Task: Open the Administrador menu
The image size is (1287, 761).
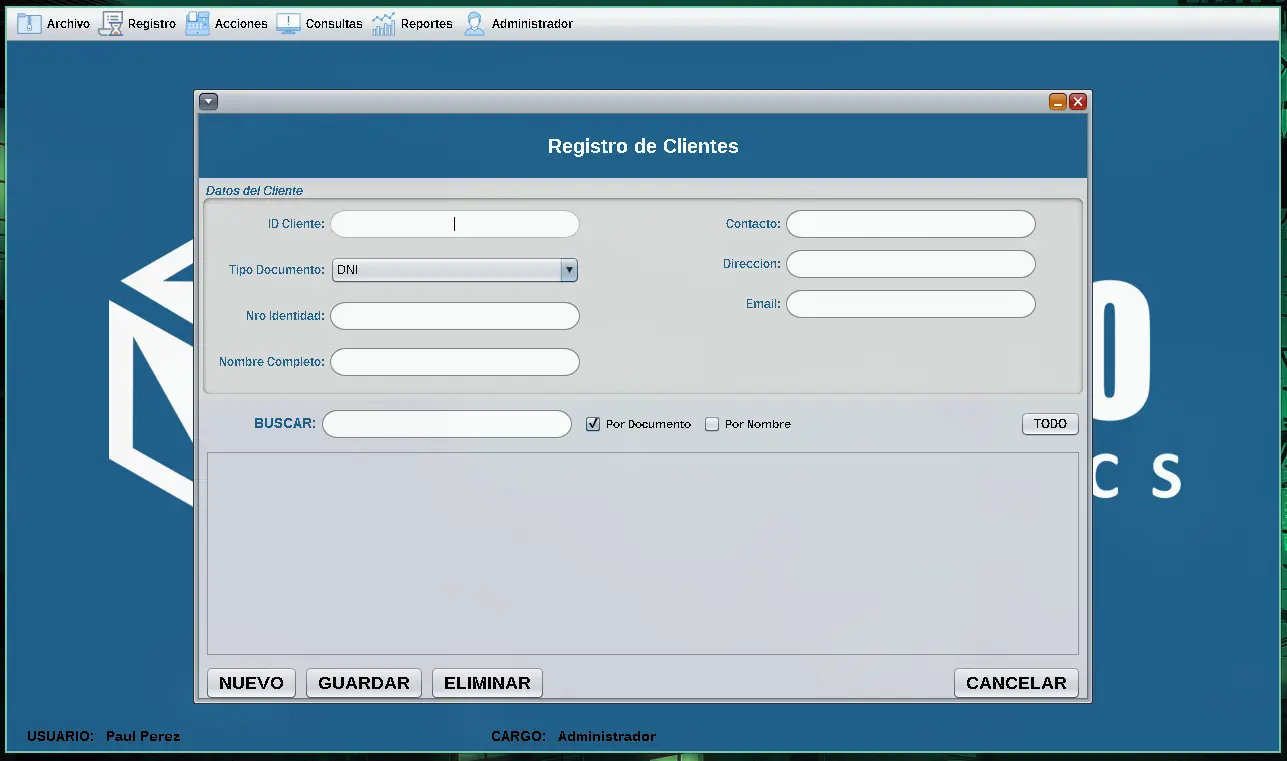Action: 518,24
